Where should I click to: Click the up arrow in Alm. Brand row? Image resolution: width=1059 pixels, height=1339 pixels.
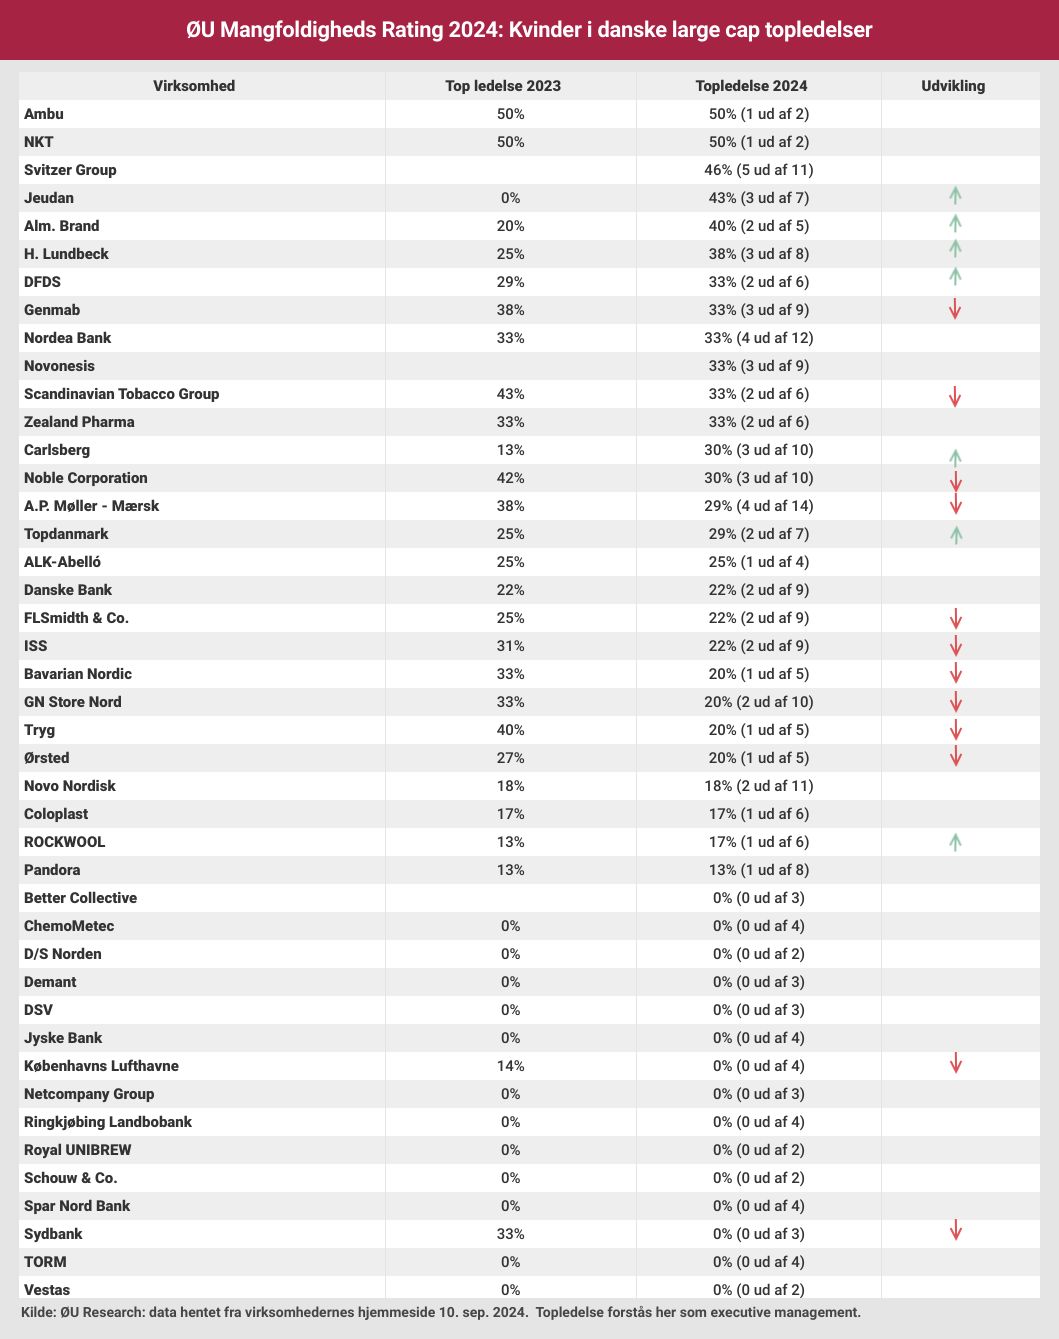(955, 223)
